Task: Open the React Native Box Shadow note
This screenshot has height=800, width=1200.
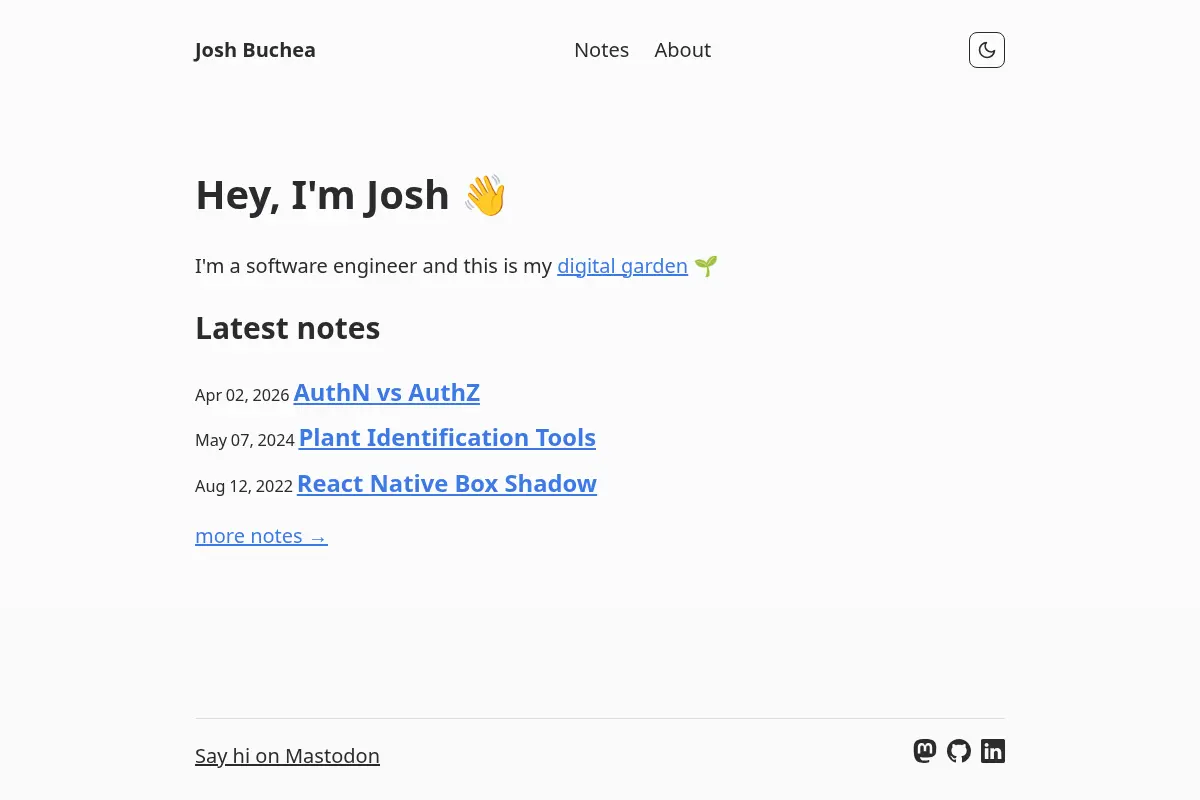Action: (447, 484)
